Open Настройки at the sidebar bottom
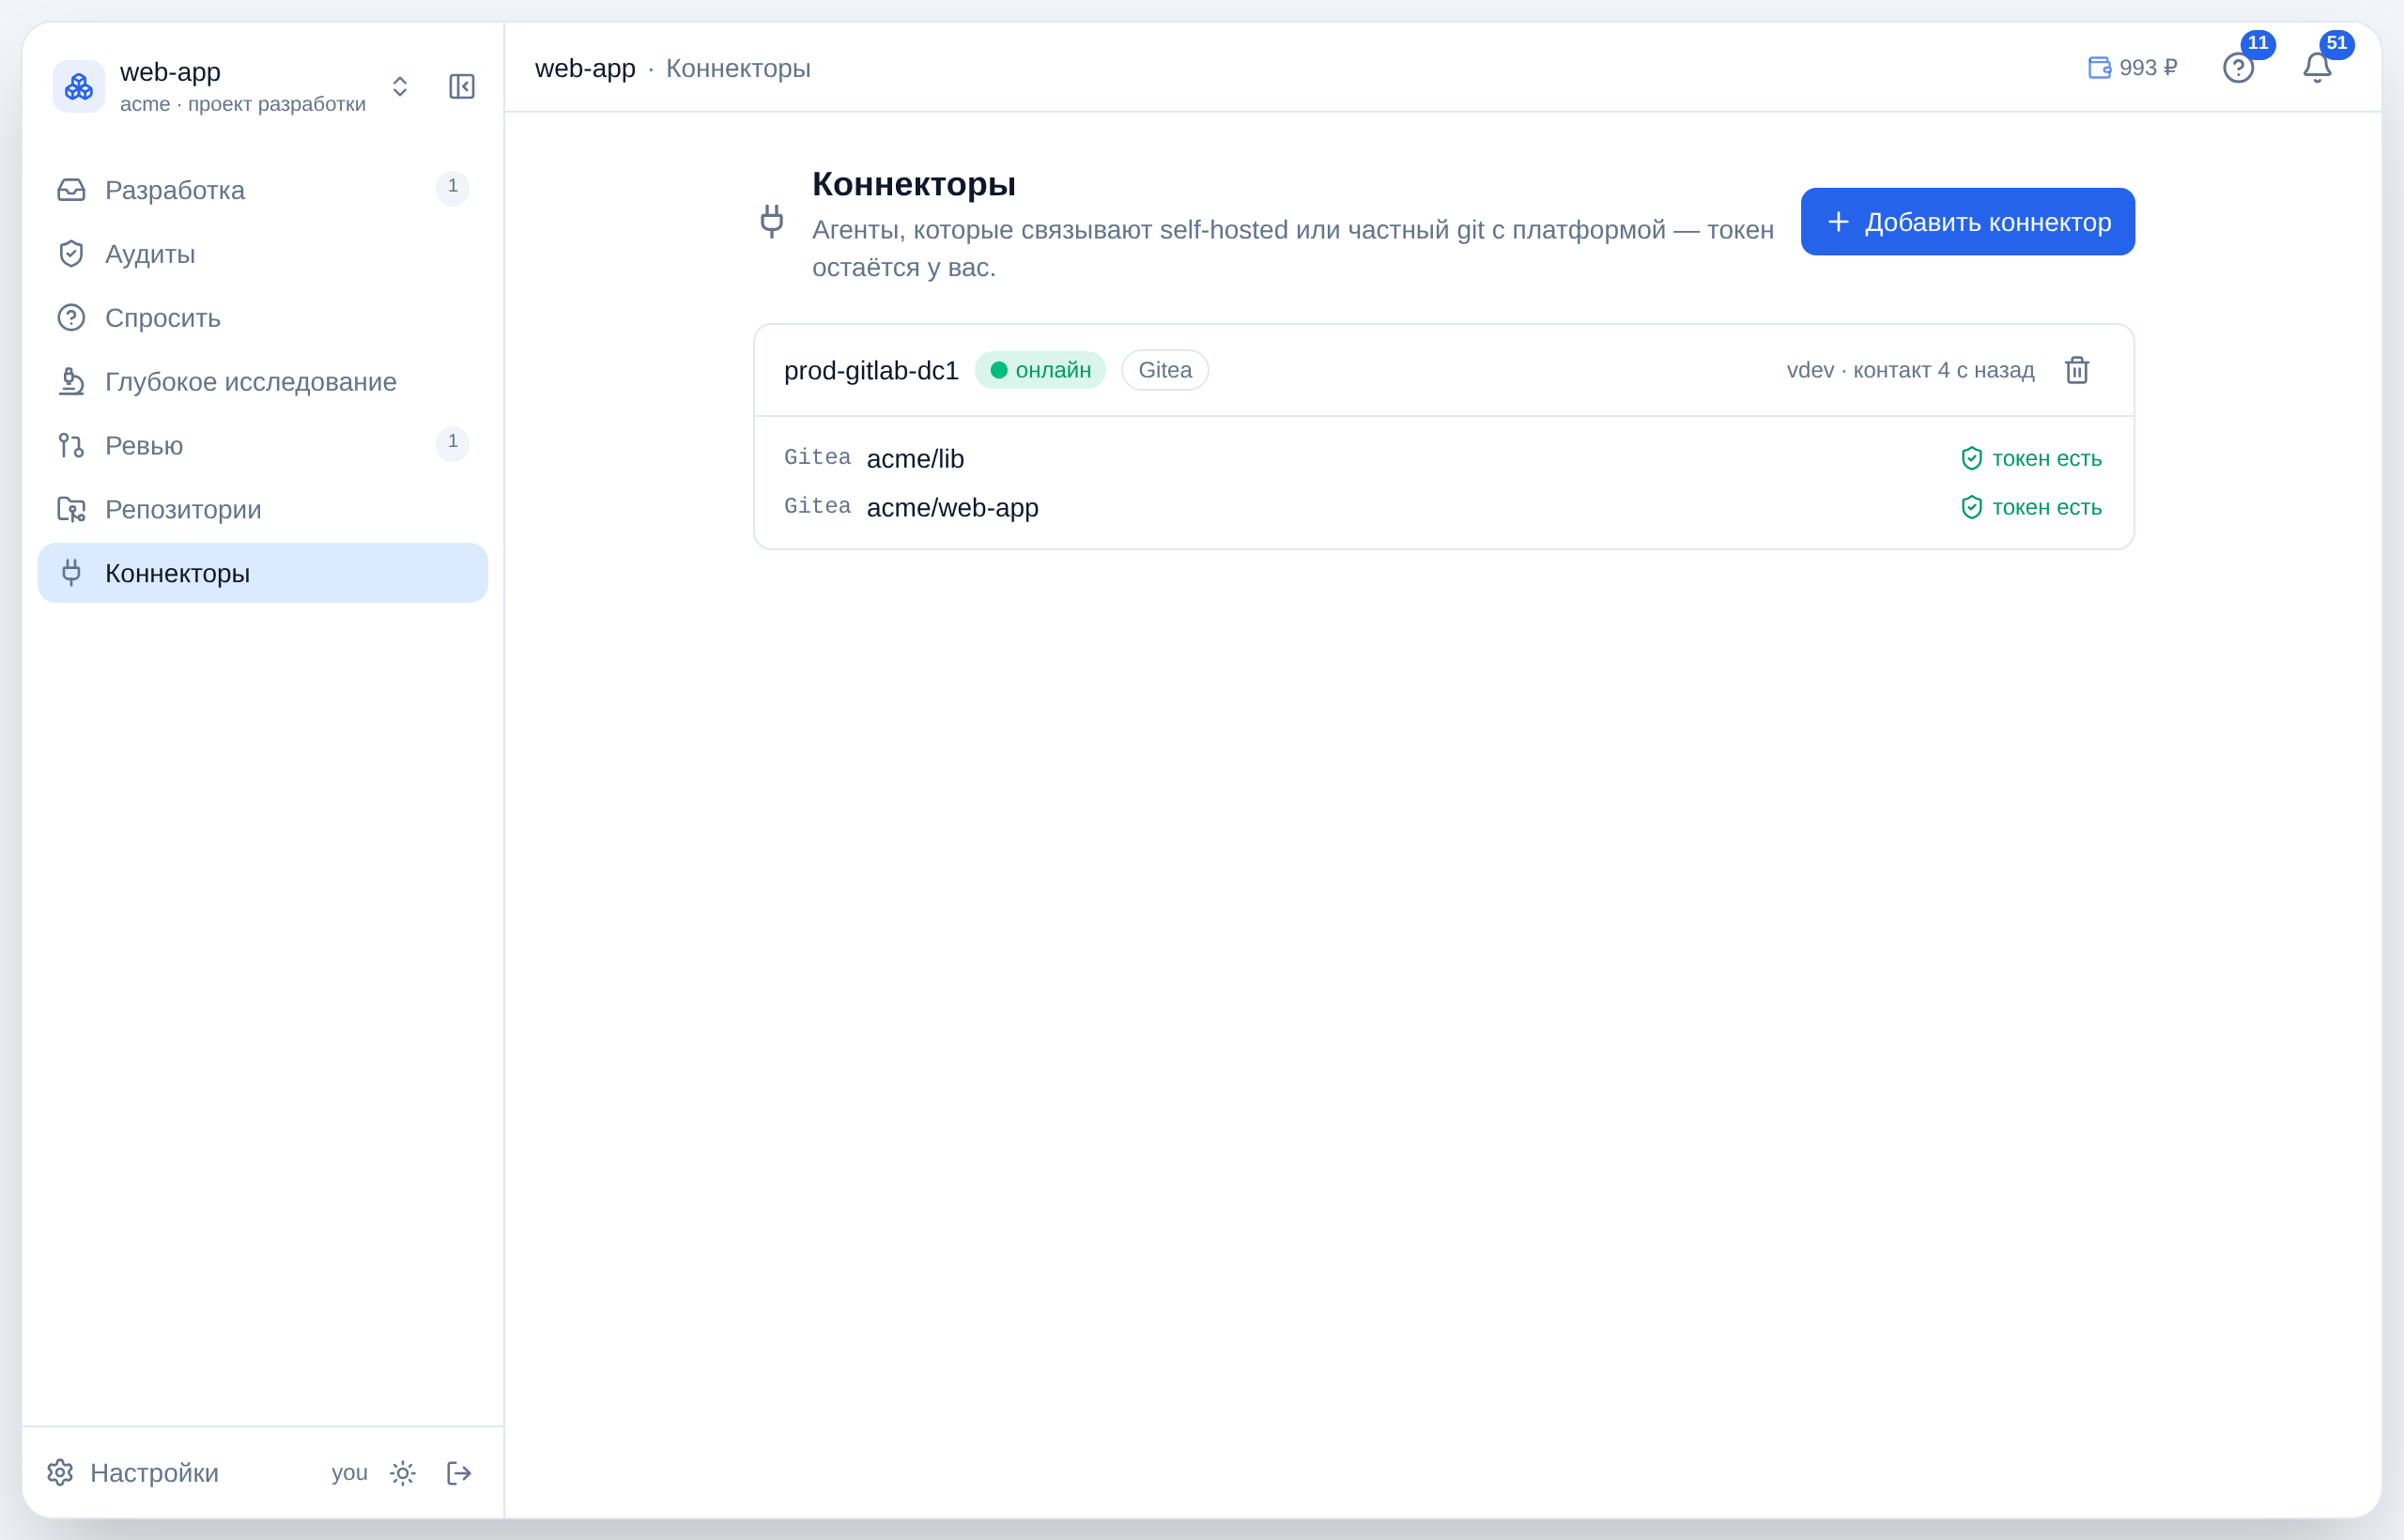Screen dimensions: 2404x1540 point(133,1473)
